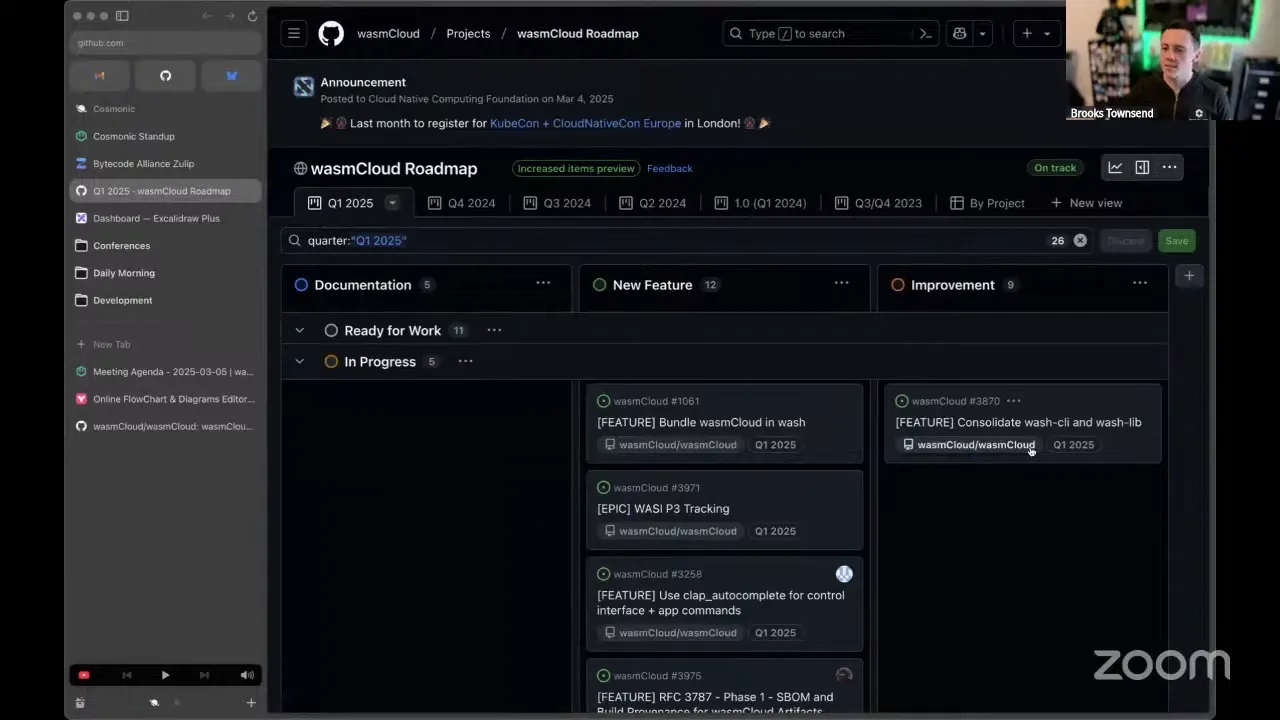Screen dimensions: 1280x720
Task: Open card Consolidate wash-cli and wash-lib
Action: coord(1018,422)
